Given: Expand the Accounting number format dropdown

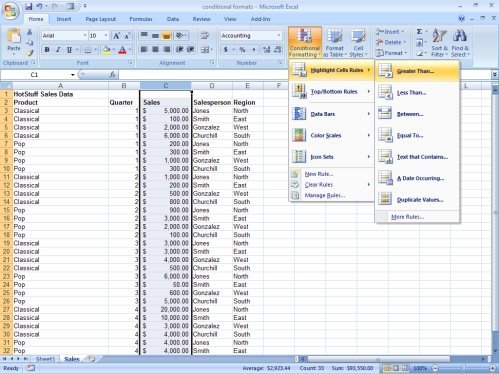Looking at the screenshot, I should [279, 35].
